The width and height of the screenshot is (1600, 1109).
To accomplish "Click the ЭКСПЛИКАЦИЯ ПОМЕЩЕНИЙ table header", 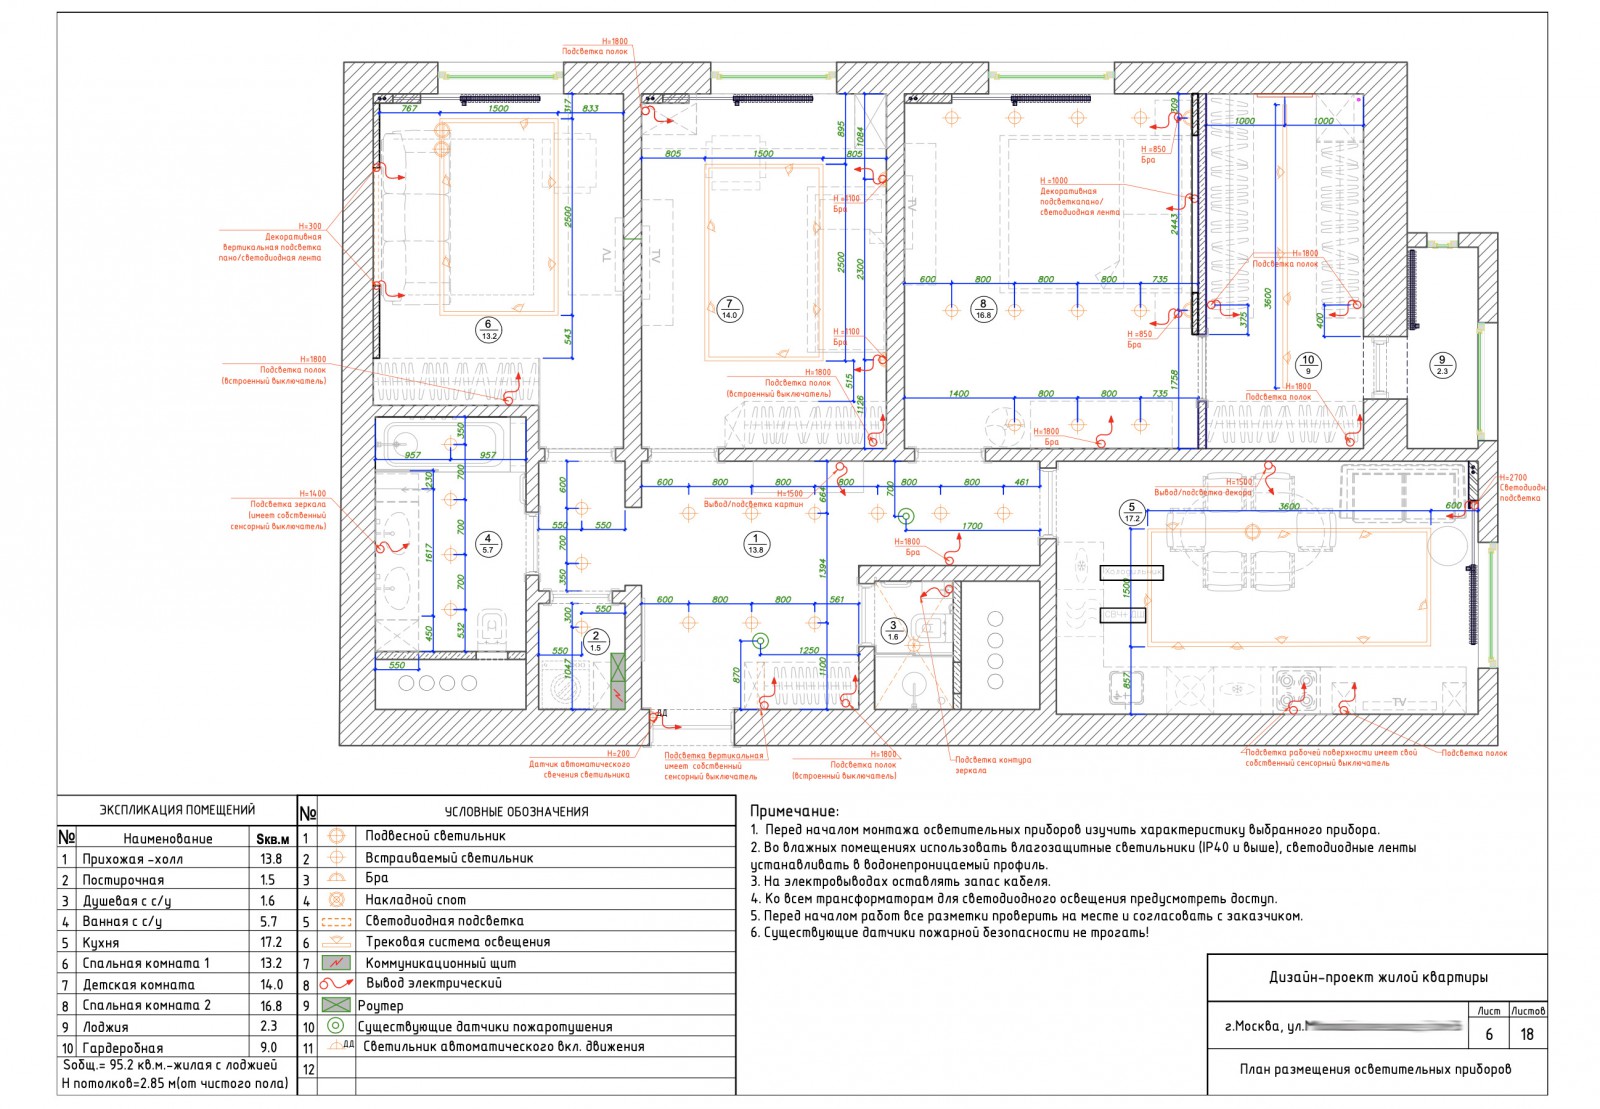I will [x=177, y=810].
